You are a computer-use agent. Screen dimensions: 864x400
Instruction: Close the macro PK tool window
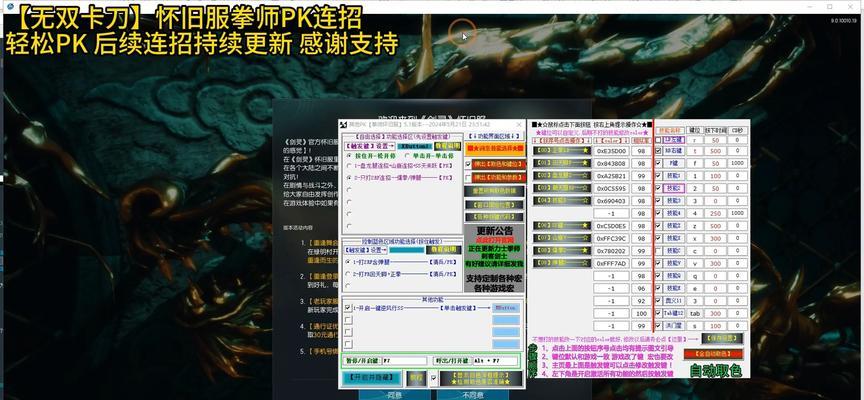[517, 125]
